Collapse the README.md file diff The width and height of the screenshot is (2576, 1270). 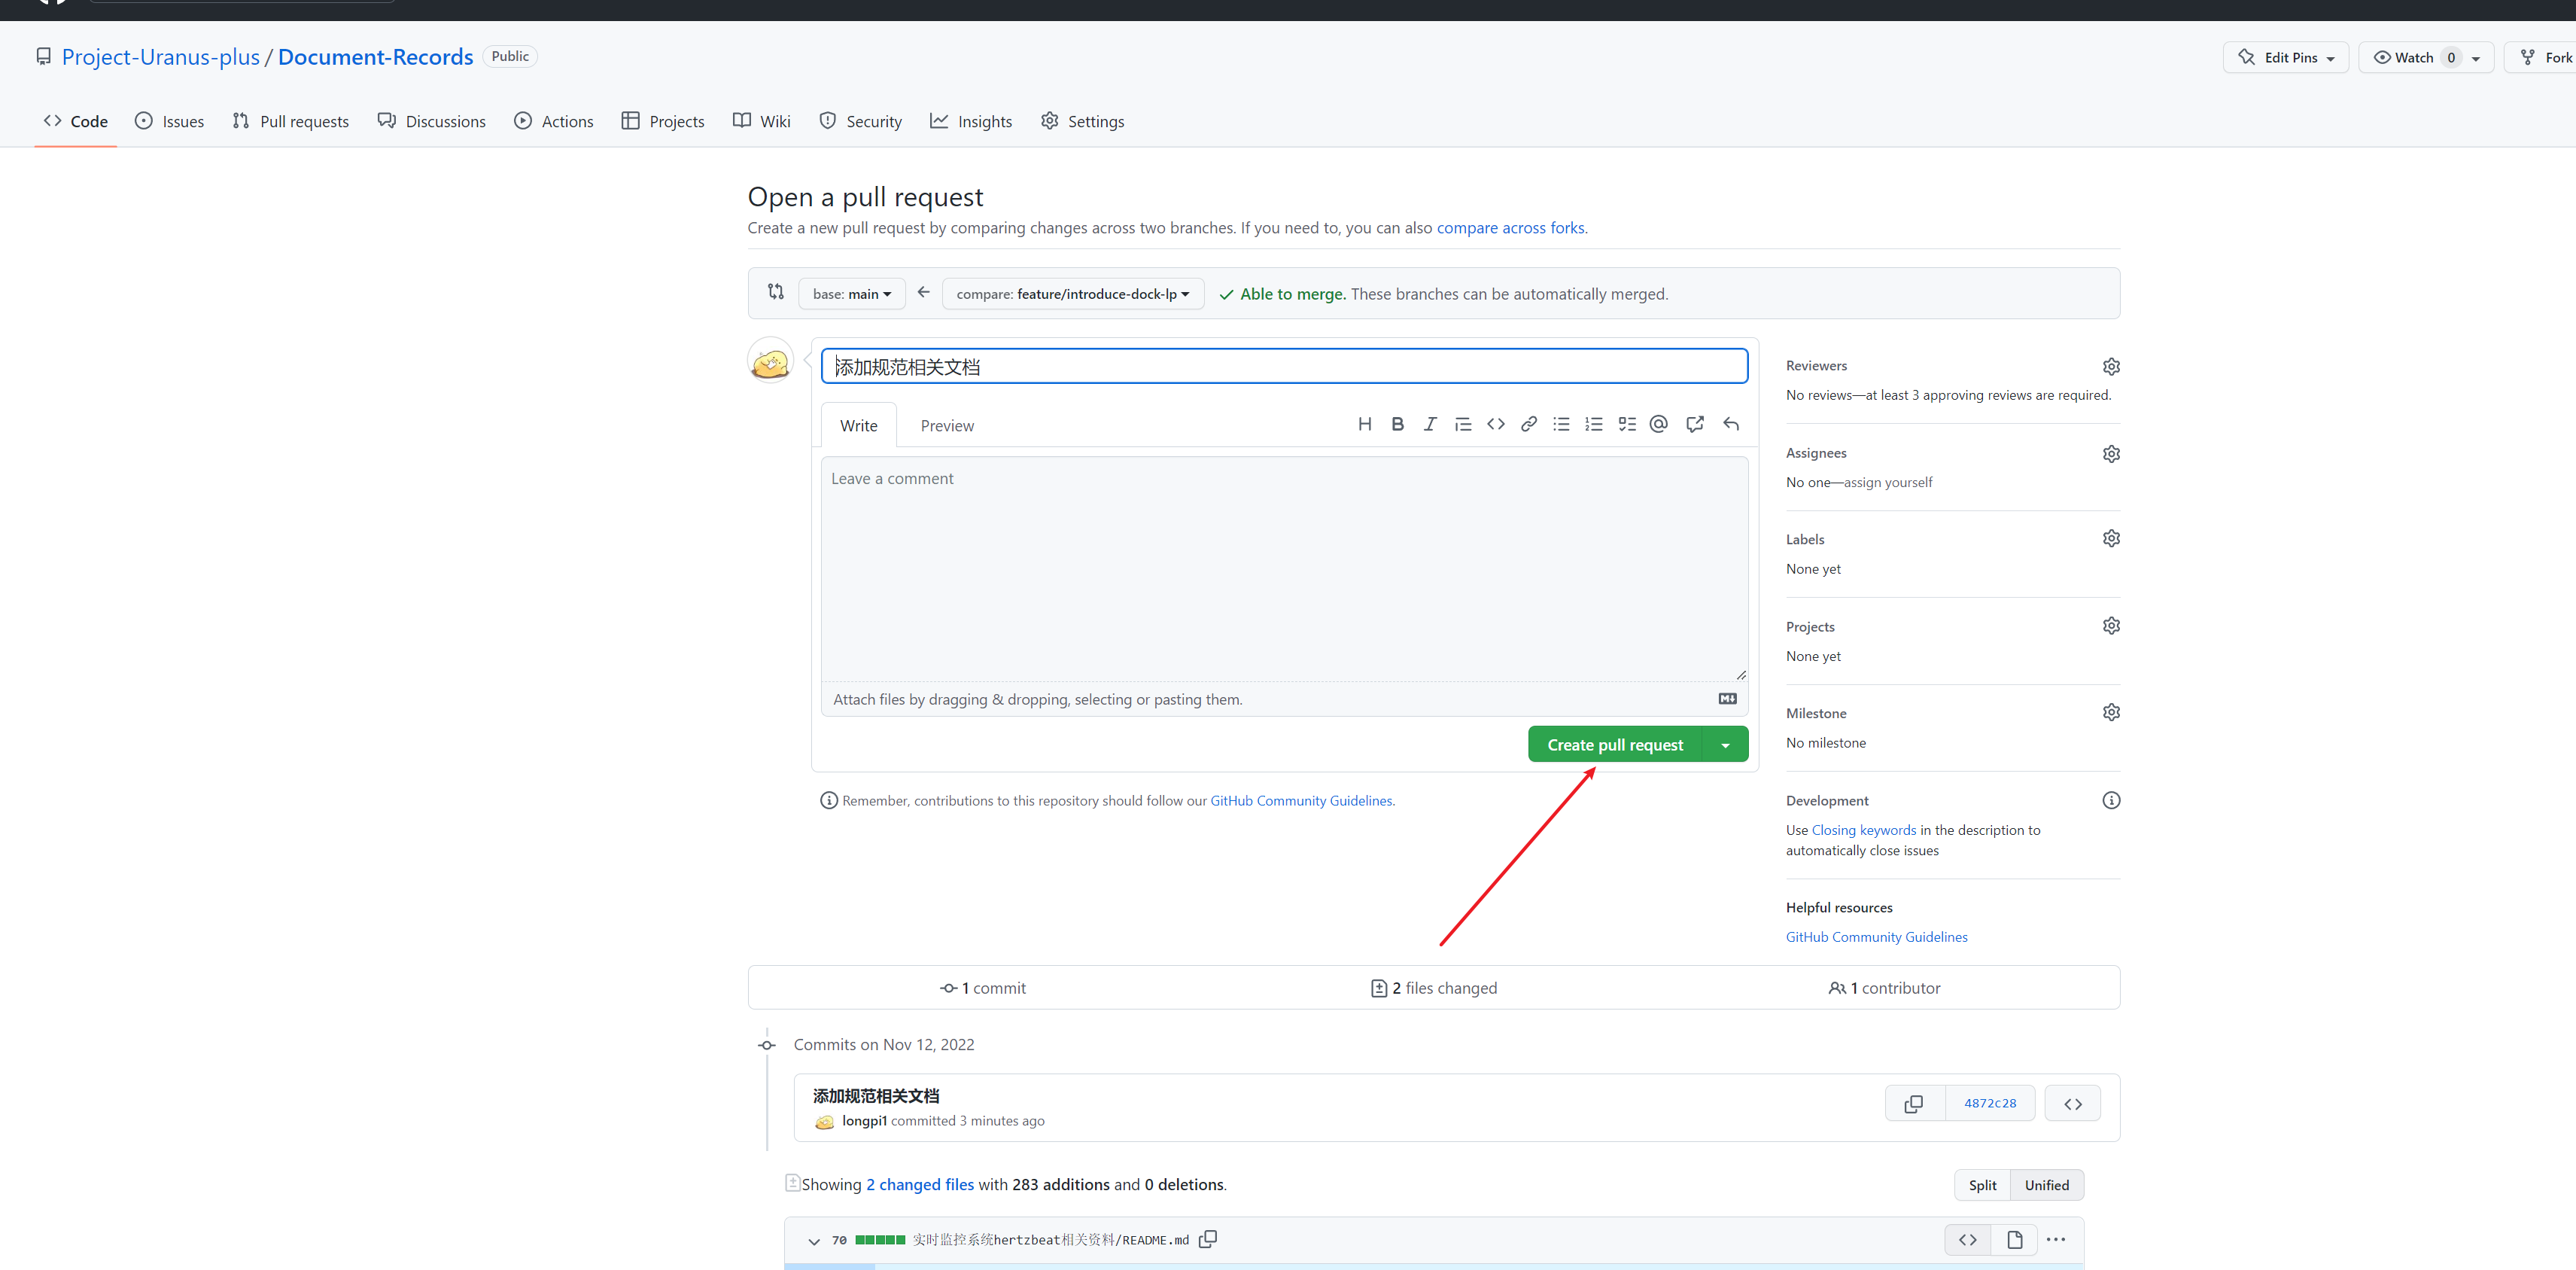(x=814, y=1240)
